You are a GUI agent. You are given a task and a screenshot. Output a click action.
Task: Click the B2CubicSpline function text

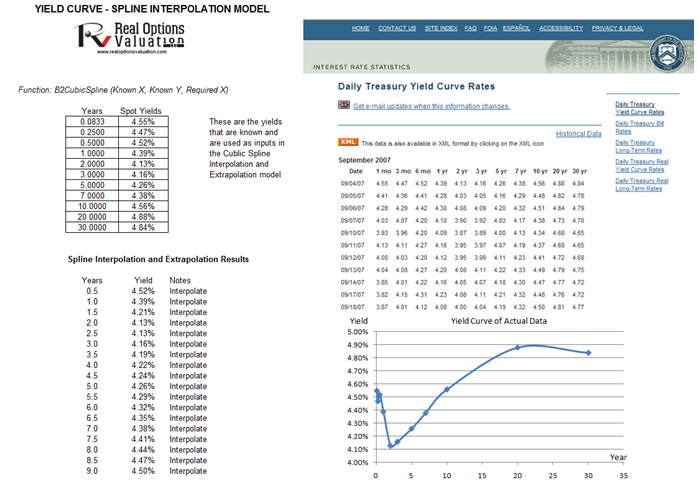pos(123,90)
